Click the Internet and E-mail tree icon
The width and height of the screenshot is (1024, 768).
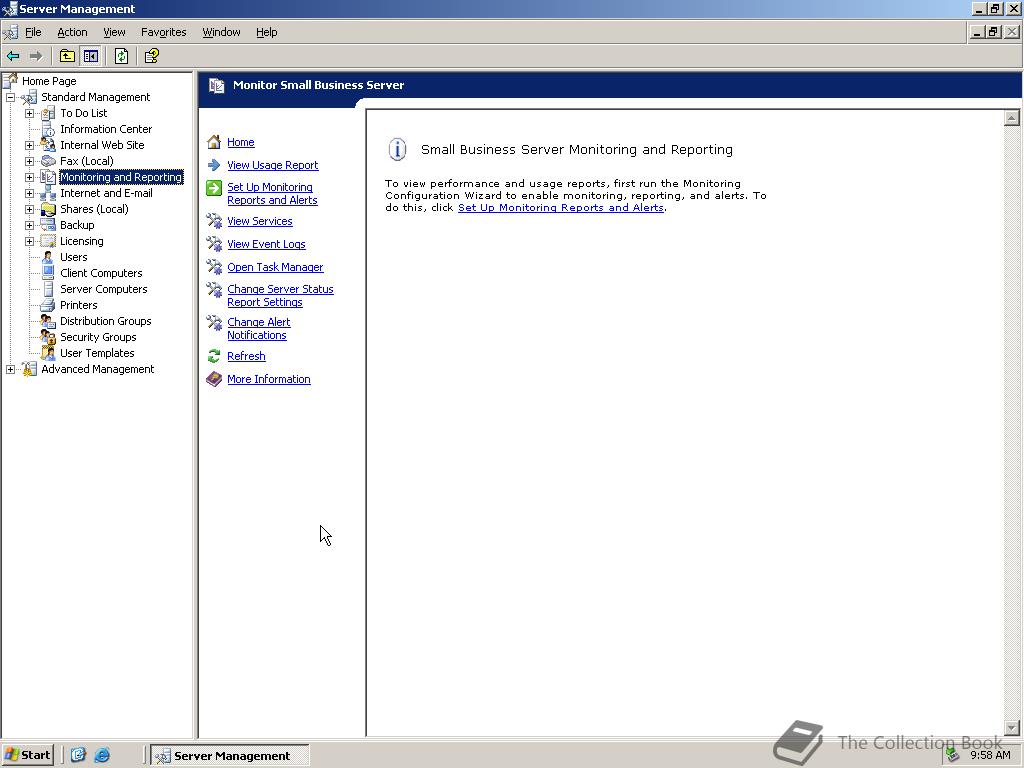click(48, 193)
